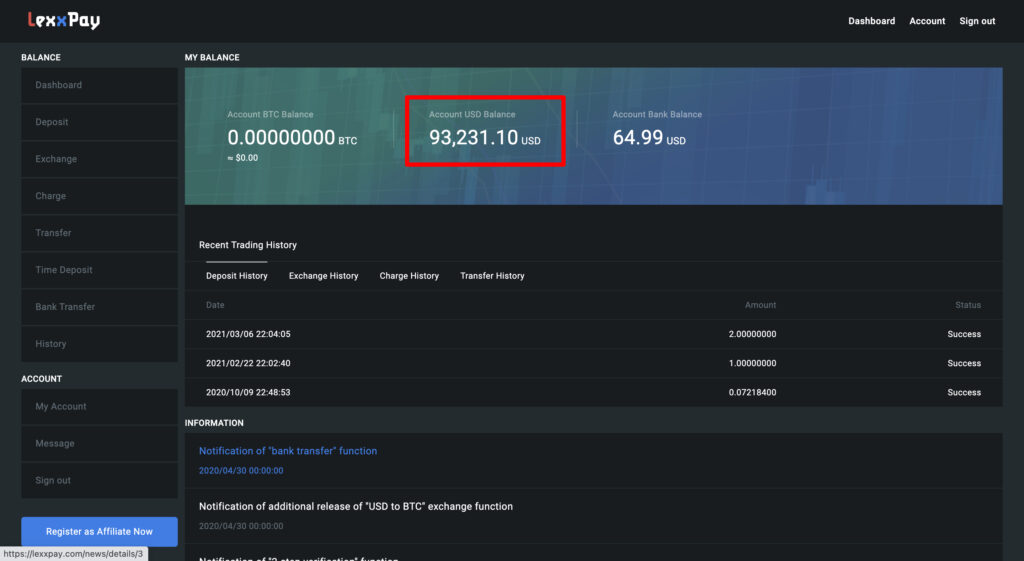The image size is (1024, 561).
Task: Click the ≈ $0.00 BTC estimate
Action: tap(242, 158)
